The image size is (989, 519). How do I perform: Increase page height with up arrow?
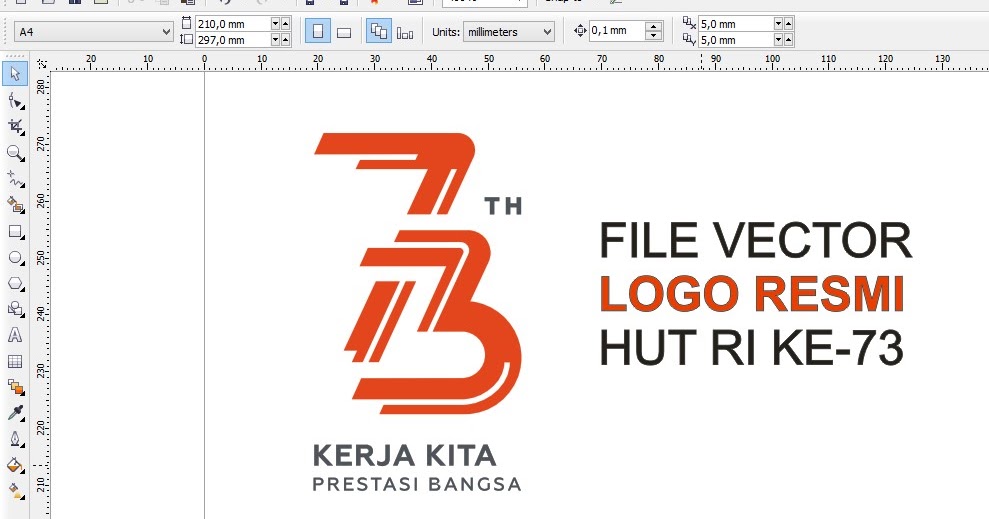point(285,40)
